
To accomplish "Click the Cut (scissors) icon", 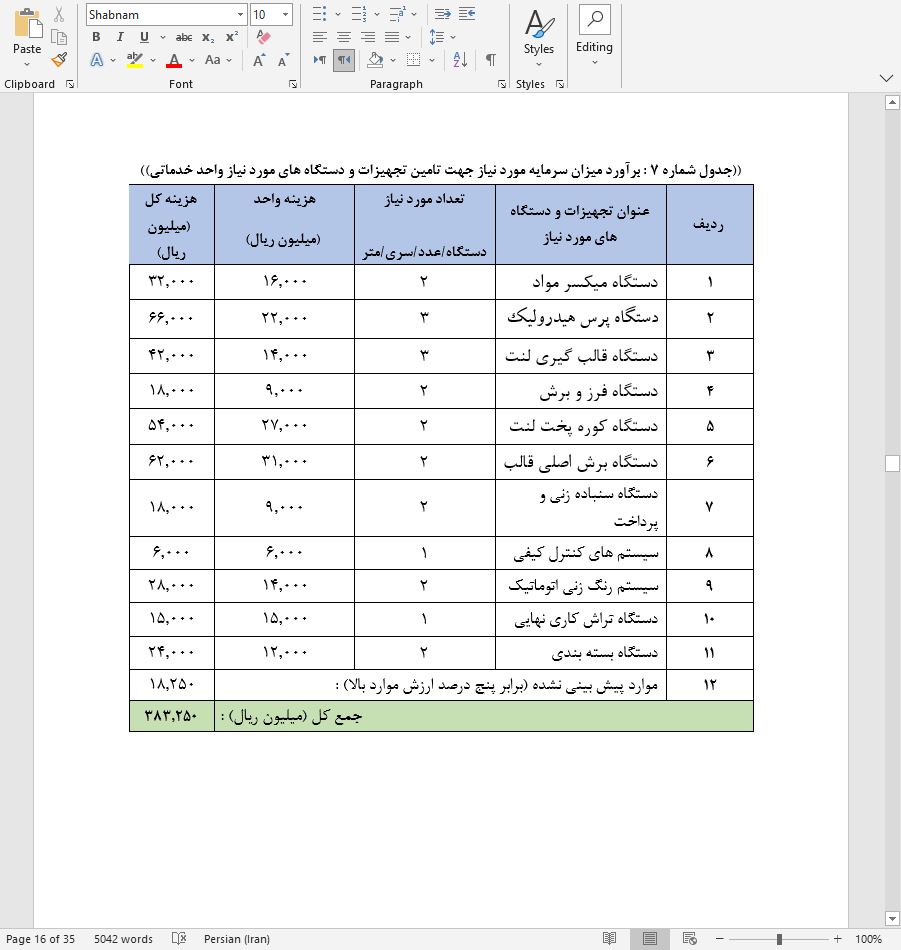I will click(57, 14).
